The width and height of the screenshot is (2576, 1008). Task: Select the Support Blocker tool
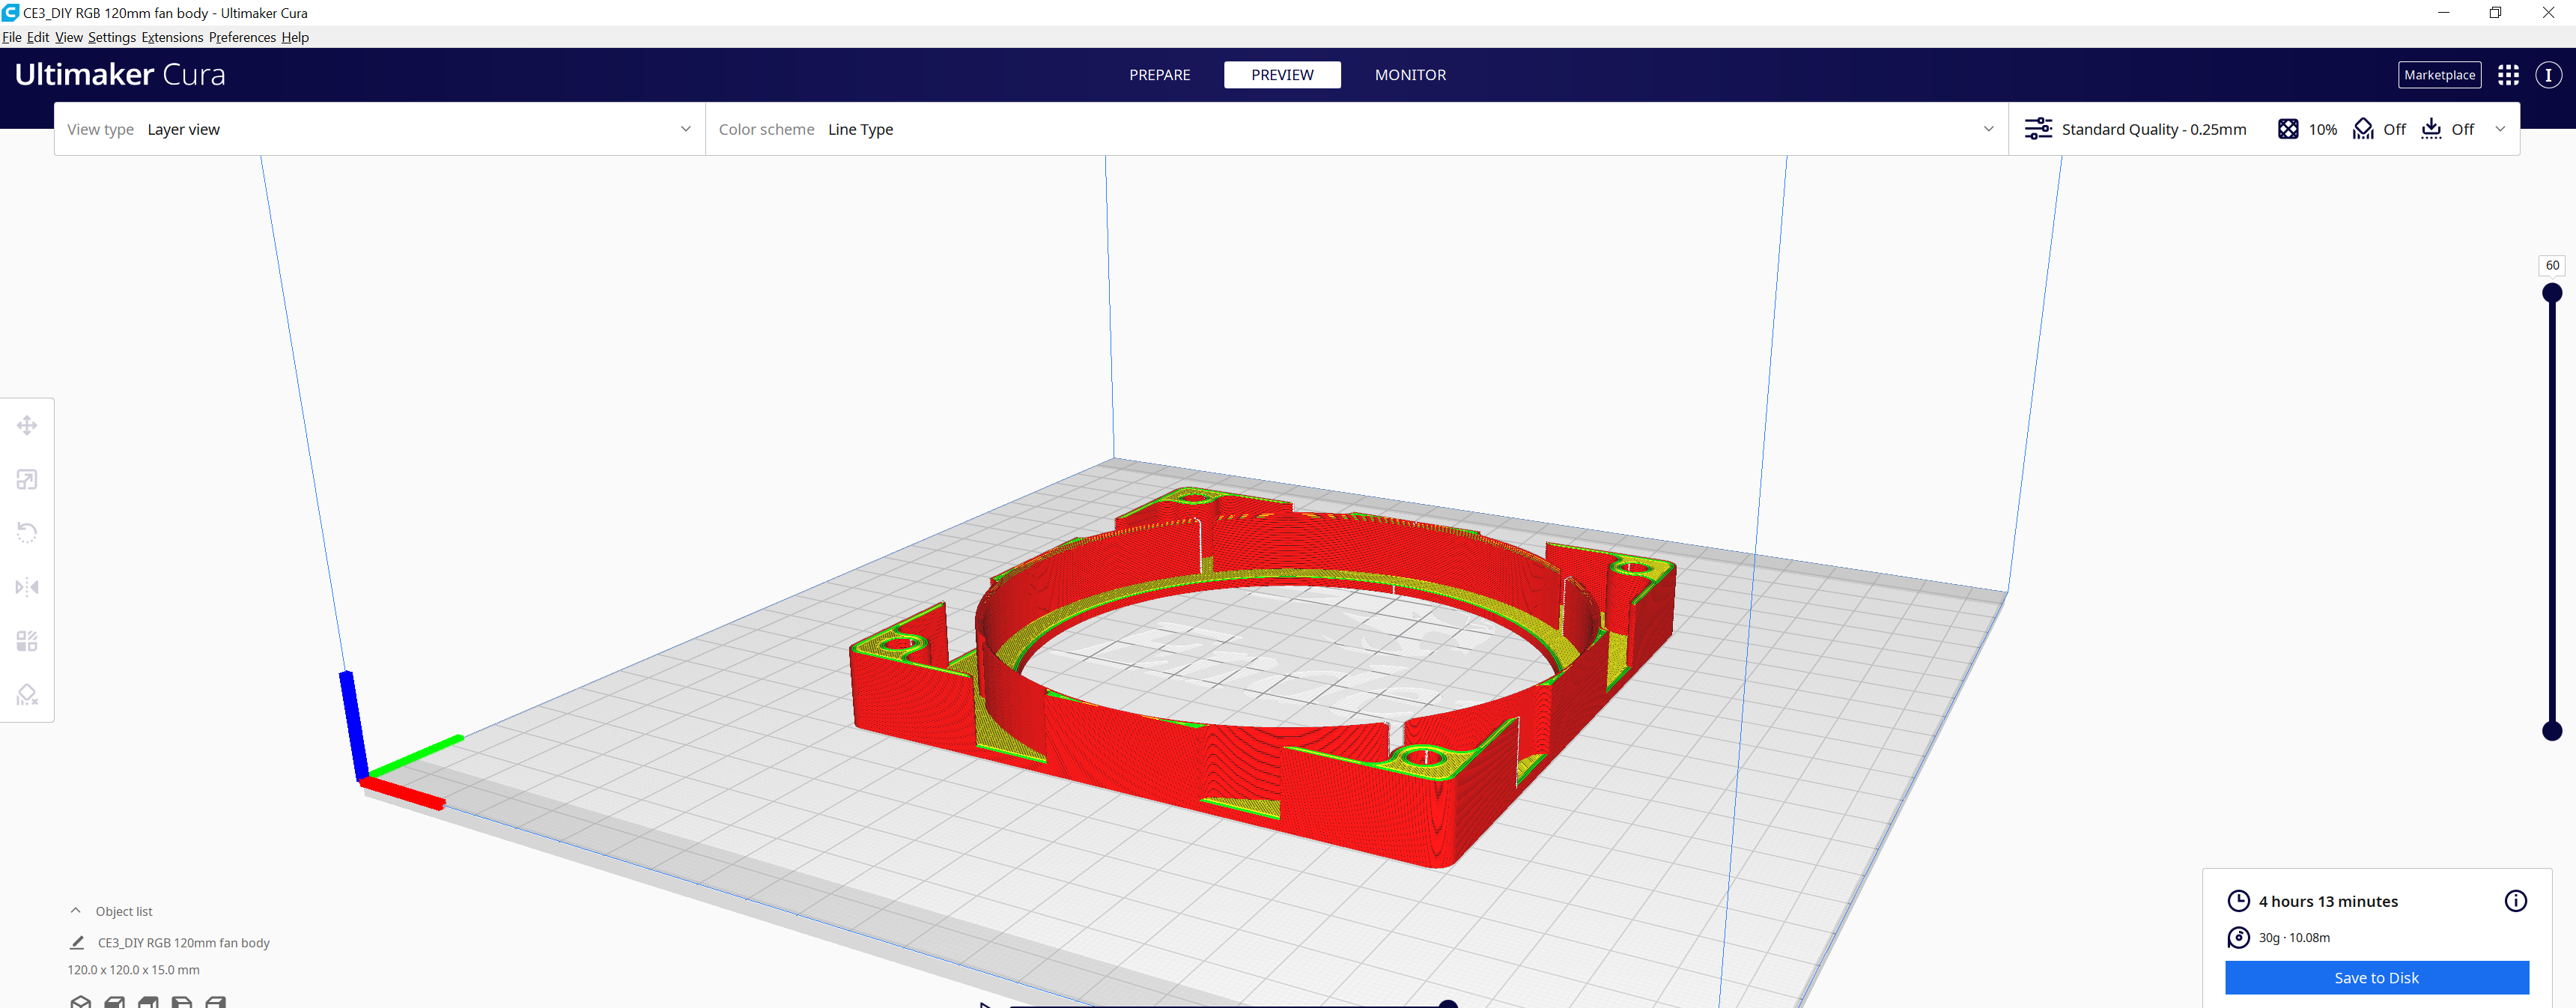pos(27,694)
